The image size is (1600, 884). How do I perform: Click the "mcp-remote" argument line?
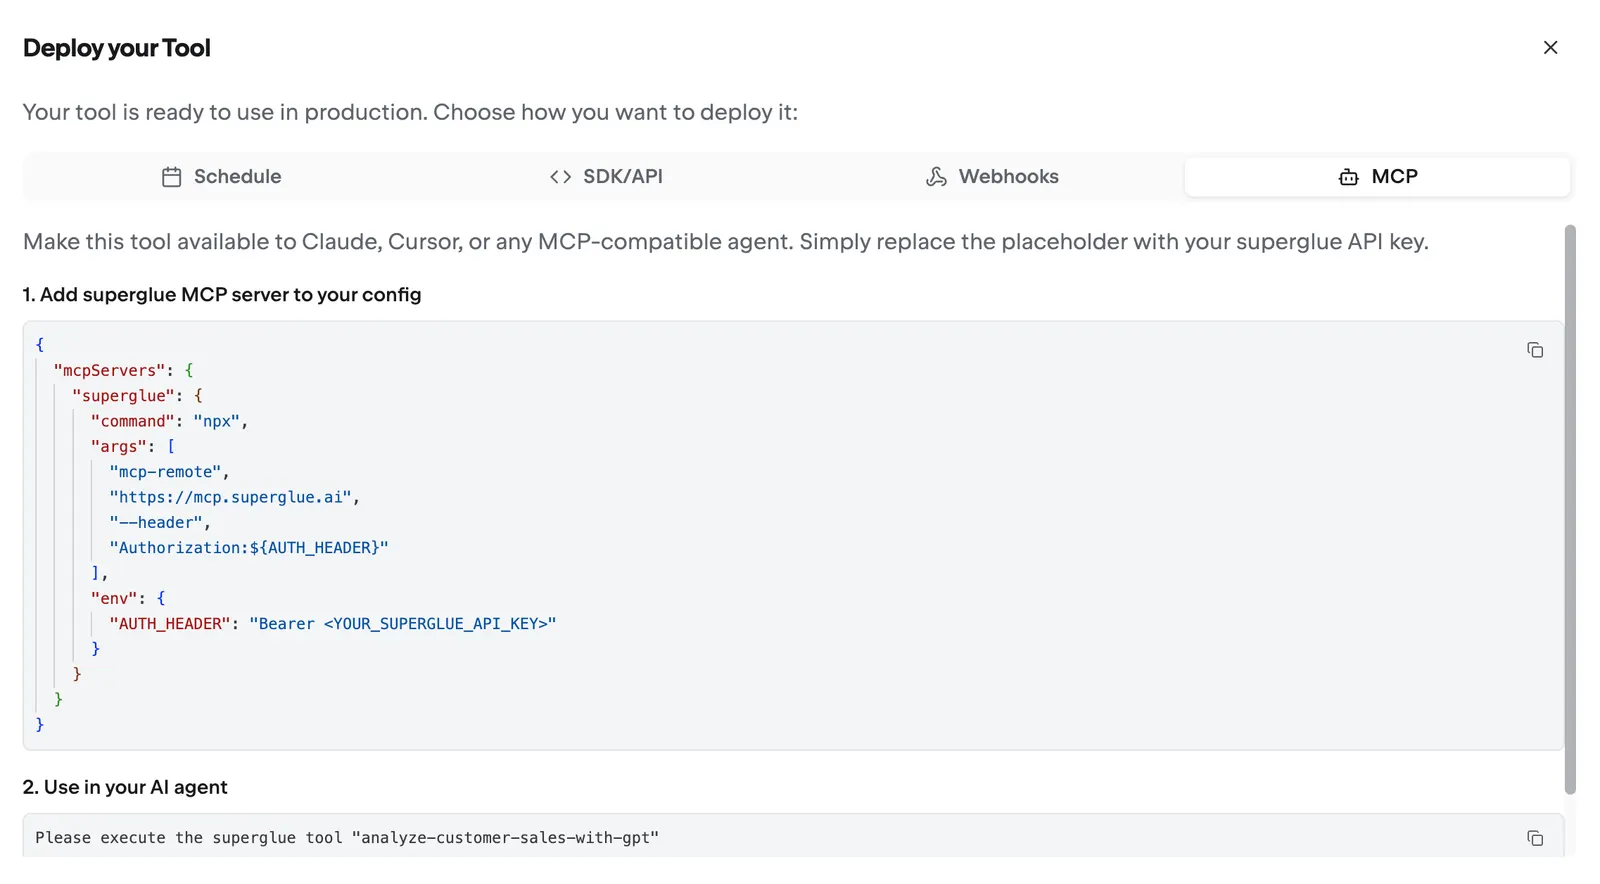click(x=169, y=472)
